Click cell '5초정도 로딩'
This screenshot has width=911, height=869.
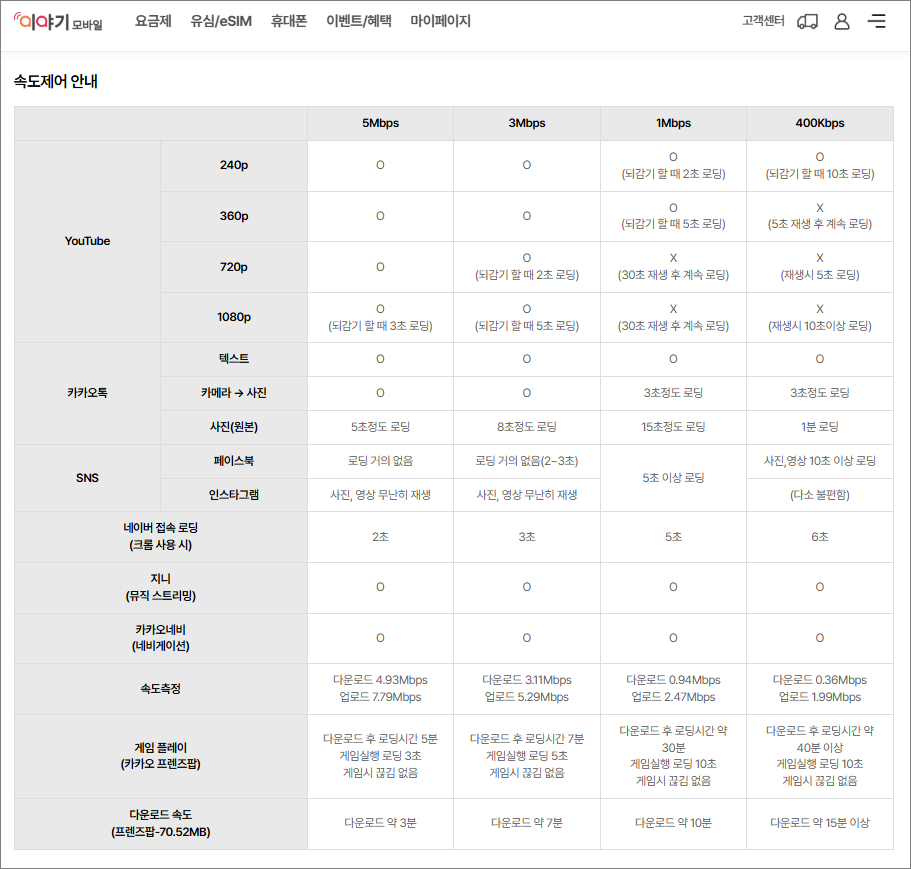[381, 427]
